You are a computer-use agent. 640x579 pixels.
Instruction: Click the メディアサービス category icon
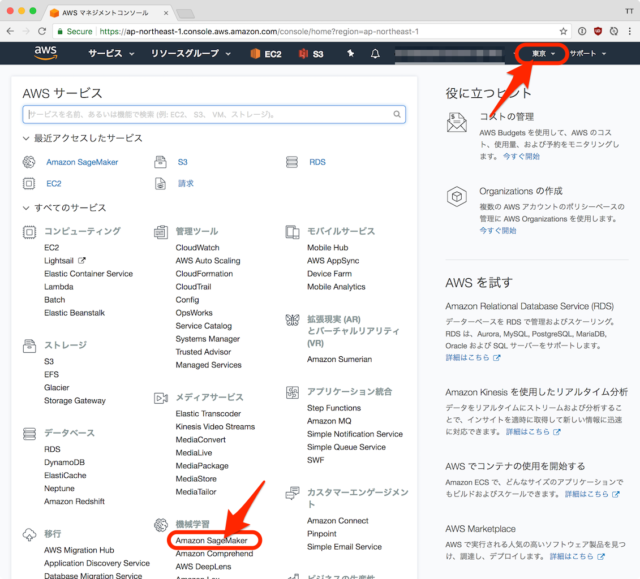[x=161, y=398]
